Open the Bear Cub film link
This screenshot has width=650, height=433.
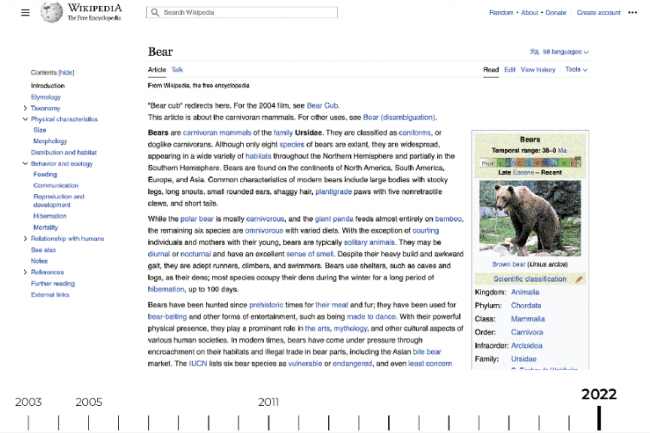pos(323,106)
